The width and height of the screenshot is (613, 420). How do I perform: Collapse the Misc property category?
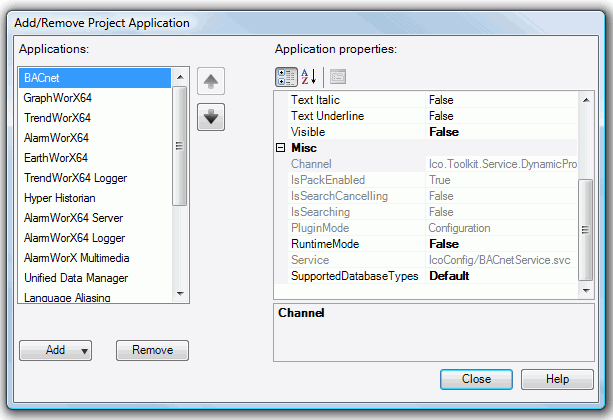[x=280, y=148]
